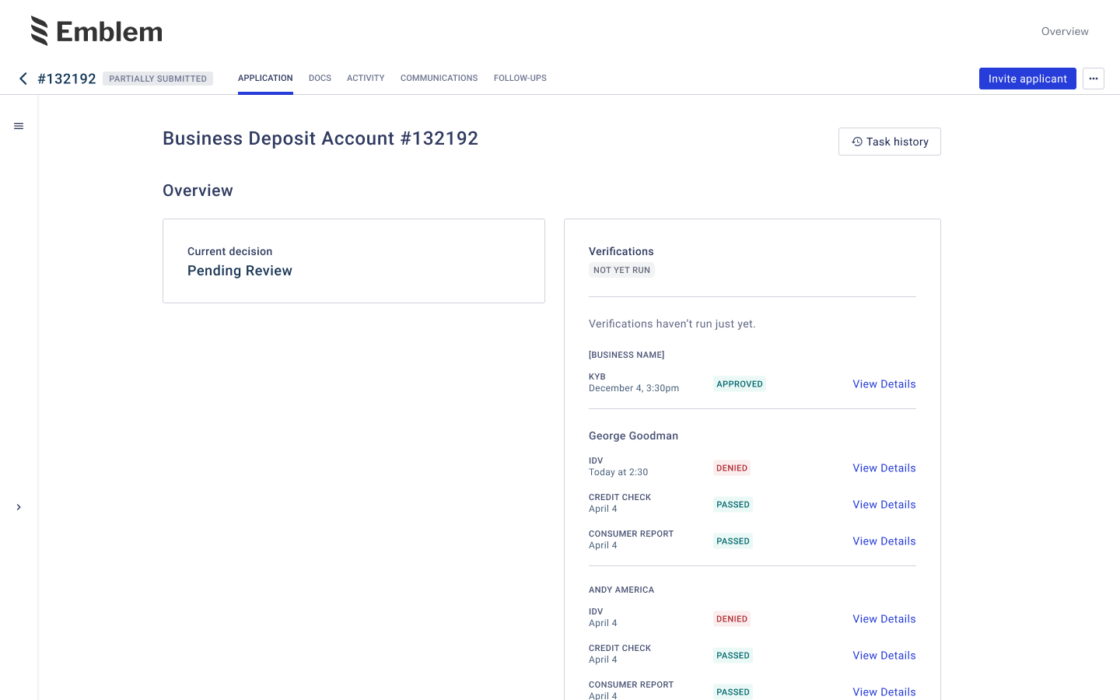Open the Activity tab
Image resolution: width=1120 pixels, height=700 pixels.
tap(366, 77)
